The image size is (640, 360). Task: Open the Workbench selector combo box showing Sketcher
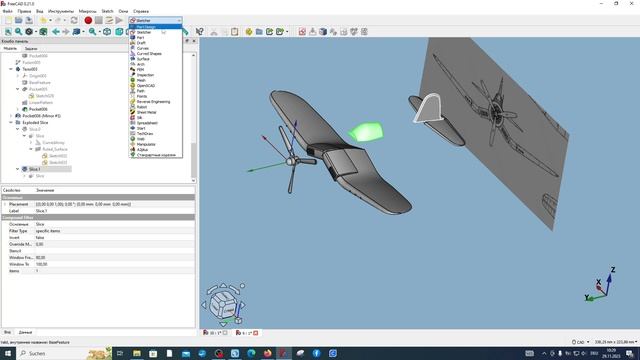(156, 20)
